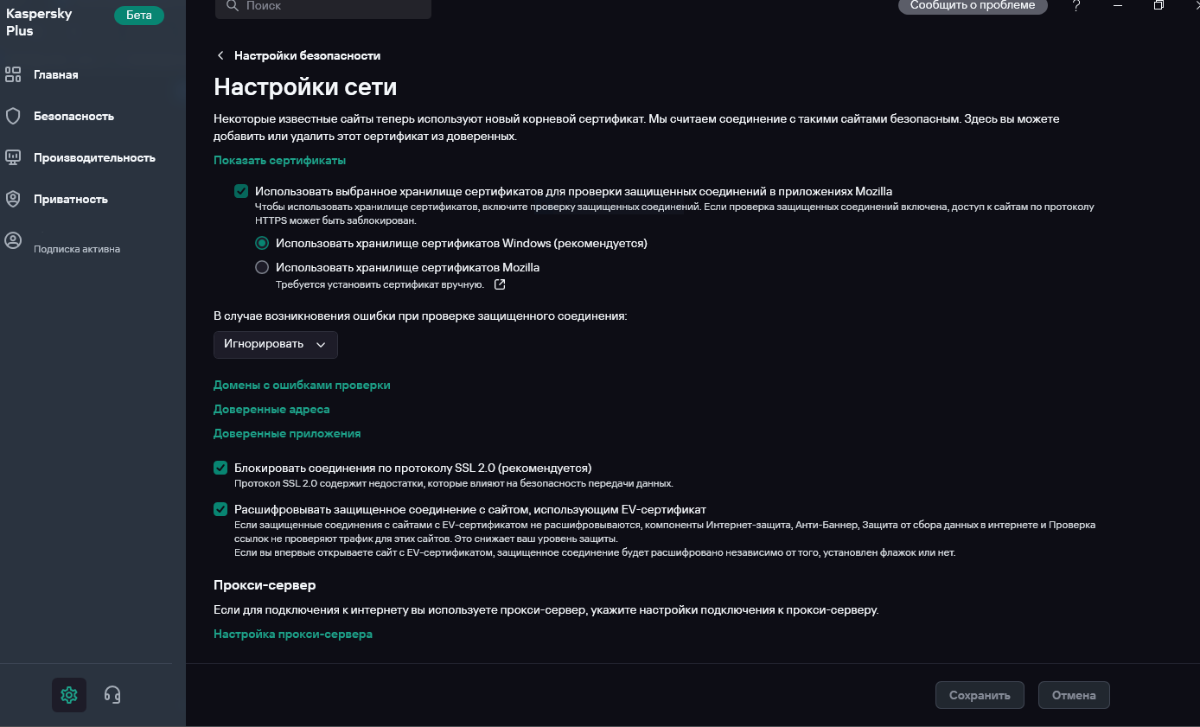Uncheck the Mozilla certificate store usage checkbox
The height and width of the screenshot is (727, 1200).
pos(241,190)
